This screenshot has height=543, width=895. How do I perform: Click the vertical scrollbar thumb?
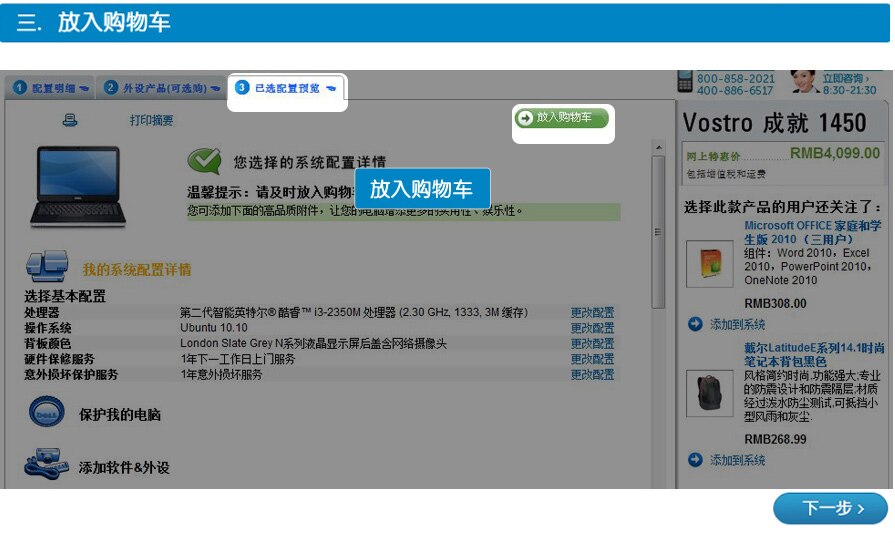pyautogui.click(x=659, y=232)
